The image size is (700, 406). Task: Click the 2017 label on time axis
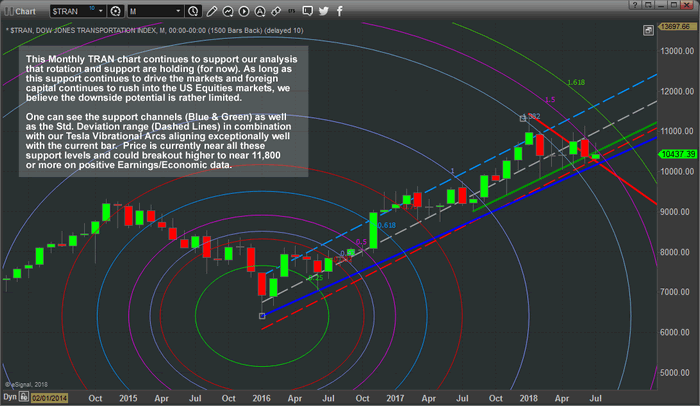[x=395, y=398]
